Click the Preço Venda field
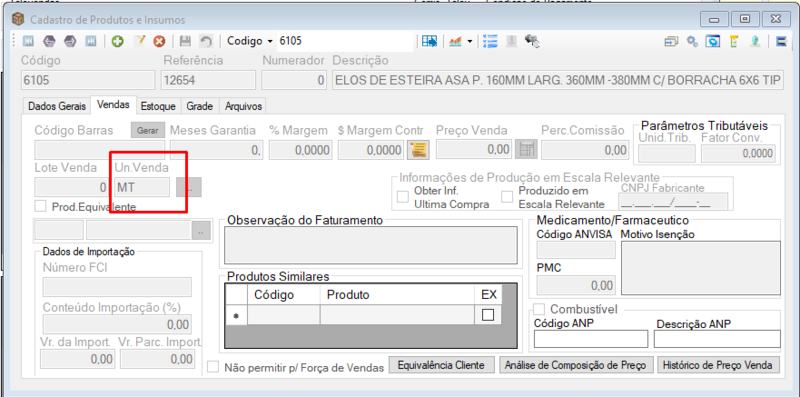The image size is (800, 397). (474, 150)
